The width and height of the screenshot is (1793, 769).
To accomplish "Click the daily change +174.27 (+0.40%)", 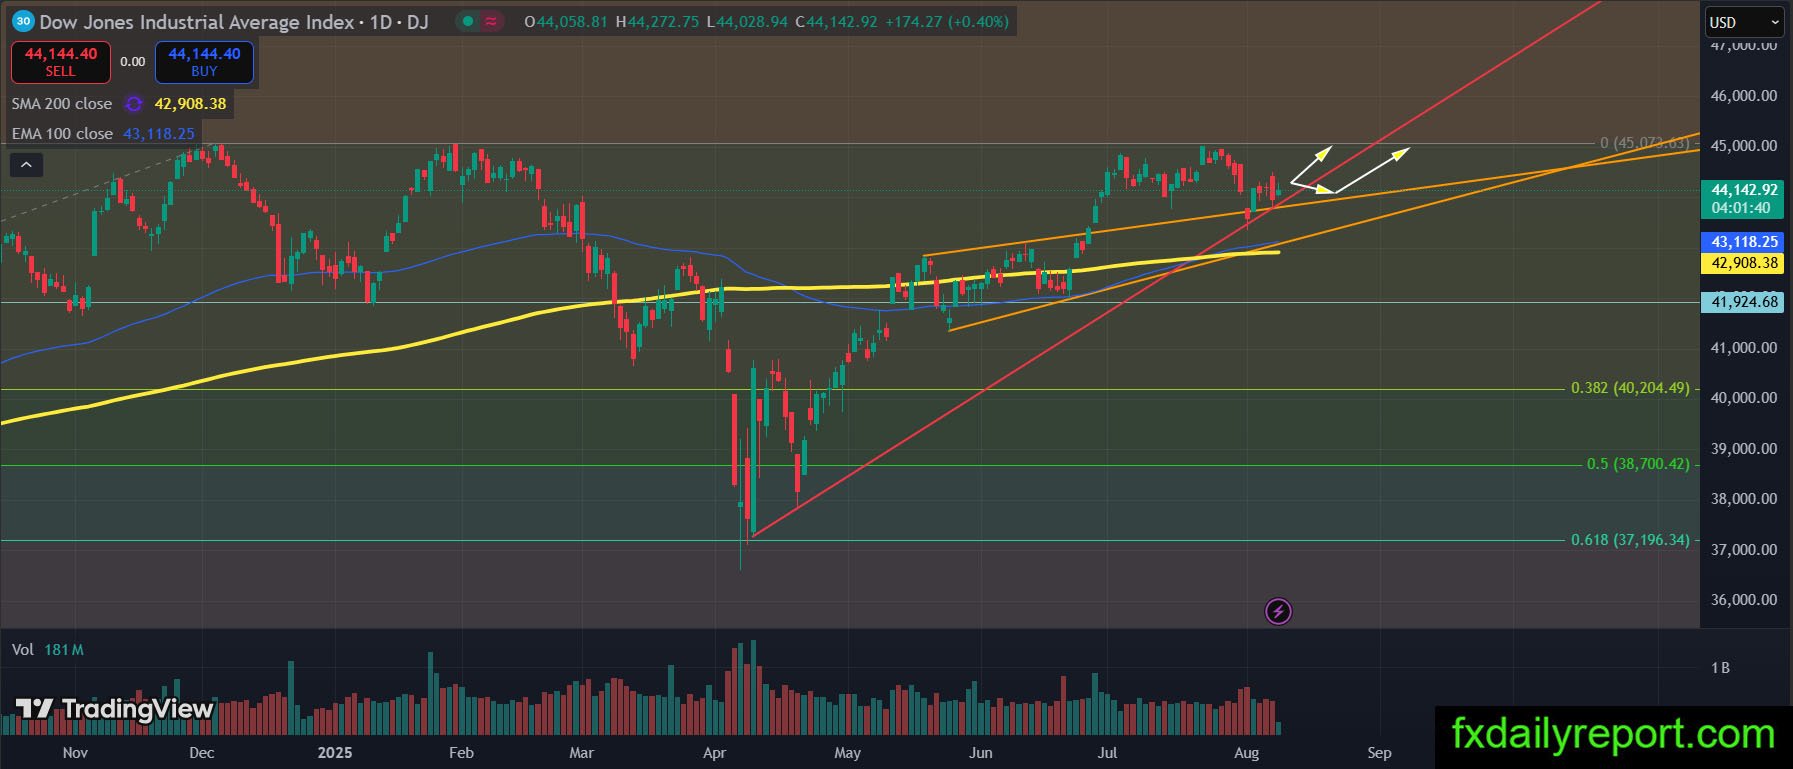I will tap(947, 21).
